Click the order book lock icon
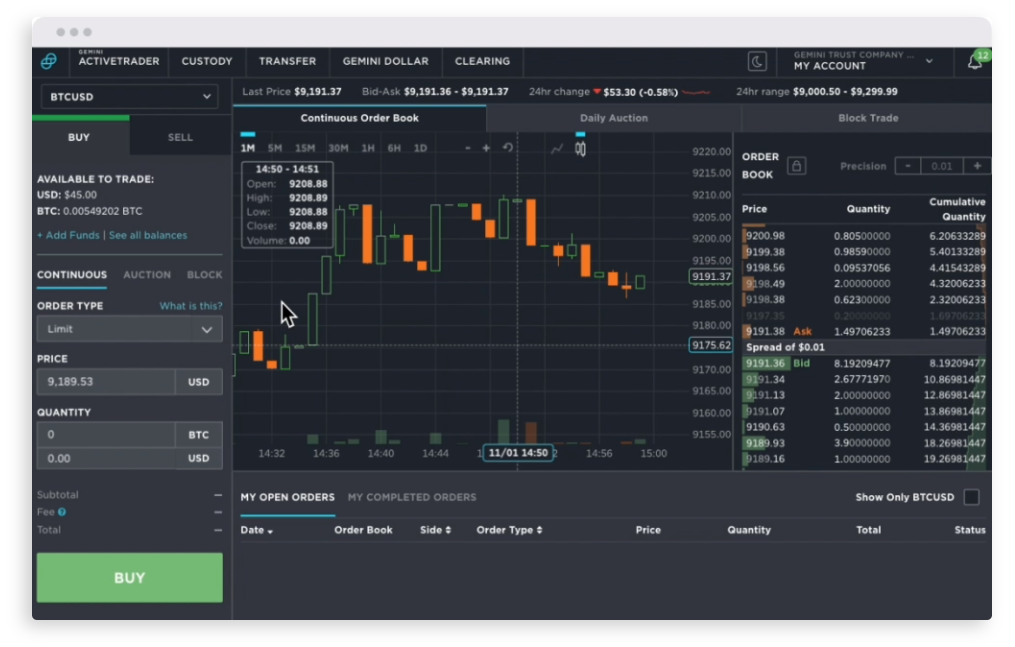The image size is (1015, 647). tap(796, 166)
